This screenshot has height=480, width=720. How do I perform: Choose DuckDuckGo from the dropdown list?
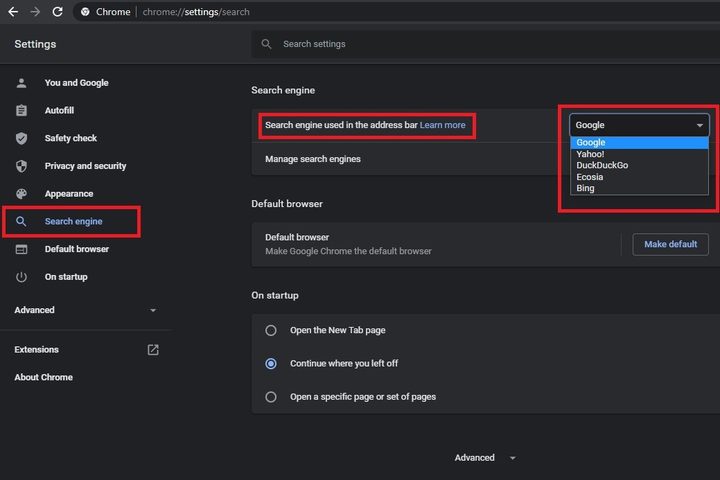[639, 165]
